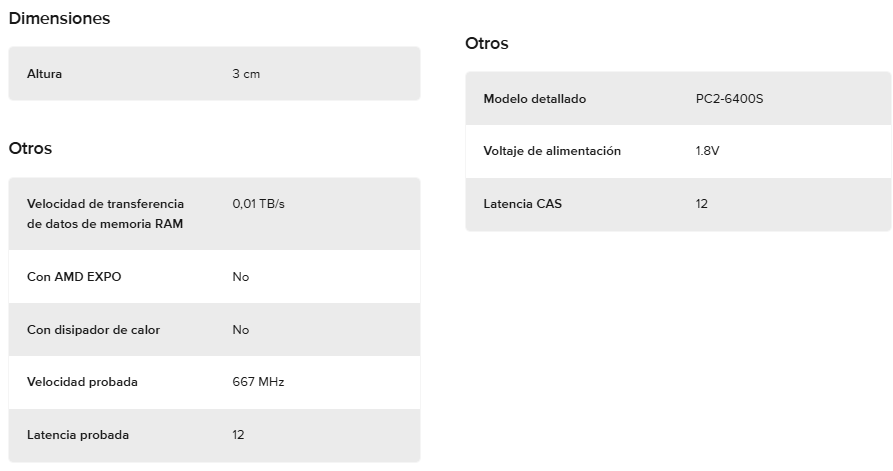
Task: Click the Latencia probada value 12
Action: pyautogui.click(x=238, y=435)
